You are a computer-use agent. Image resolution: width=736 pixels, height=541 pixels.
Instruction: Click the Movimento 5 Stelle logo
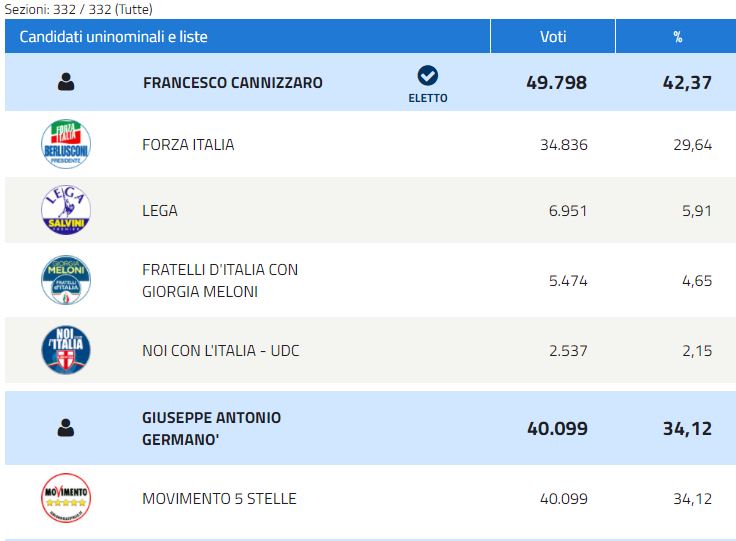(x=66, y=498)
